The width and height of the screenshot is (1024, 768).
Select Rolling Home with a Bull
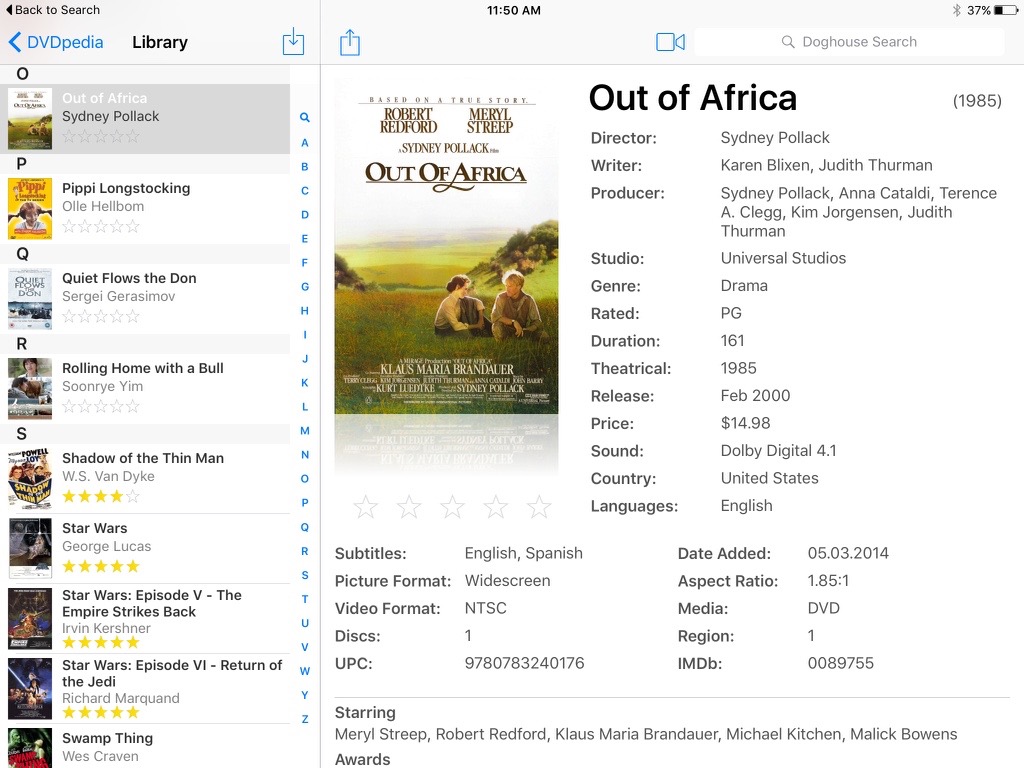pos(145,389)
